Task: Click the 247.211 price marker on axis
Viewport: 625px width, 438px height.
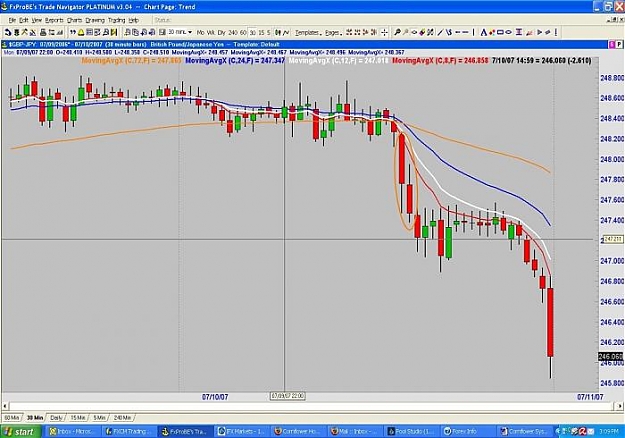Action: 613,239
